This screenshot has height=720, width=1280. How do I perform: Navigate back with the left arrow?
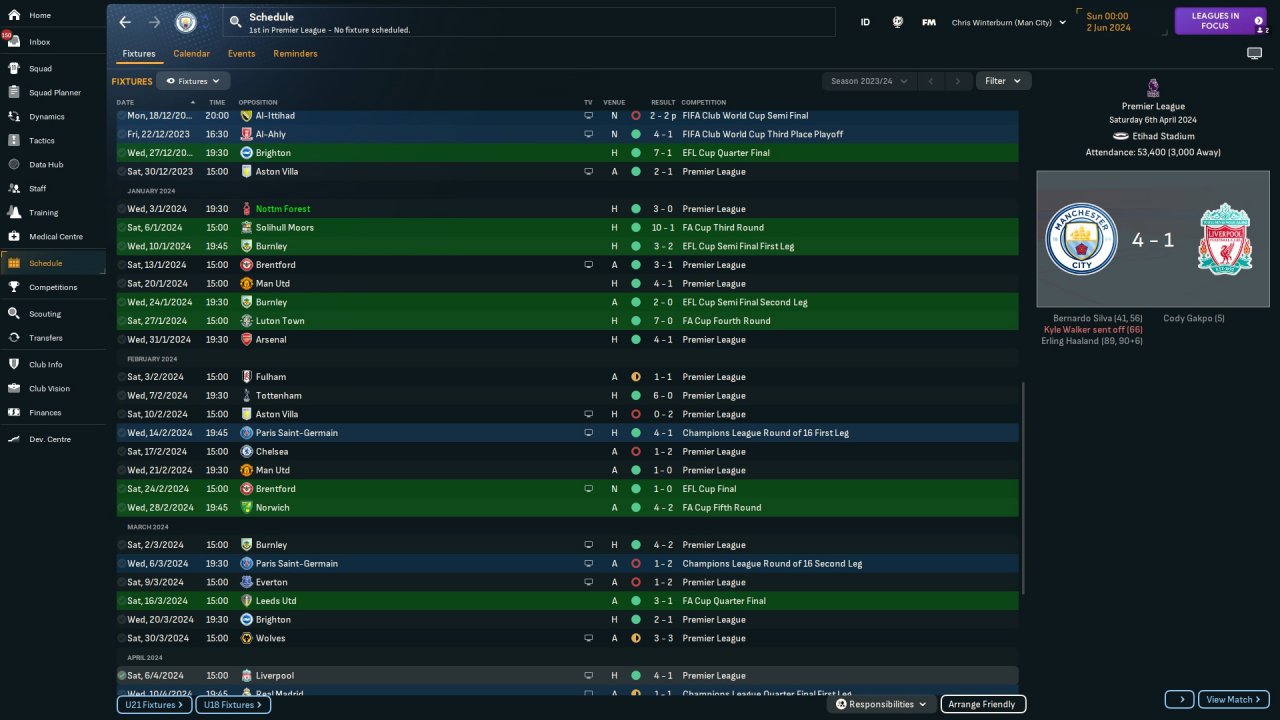point(125,22)
